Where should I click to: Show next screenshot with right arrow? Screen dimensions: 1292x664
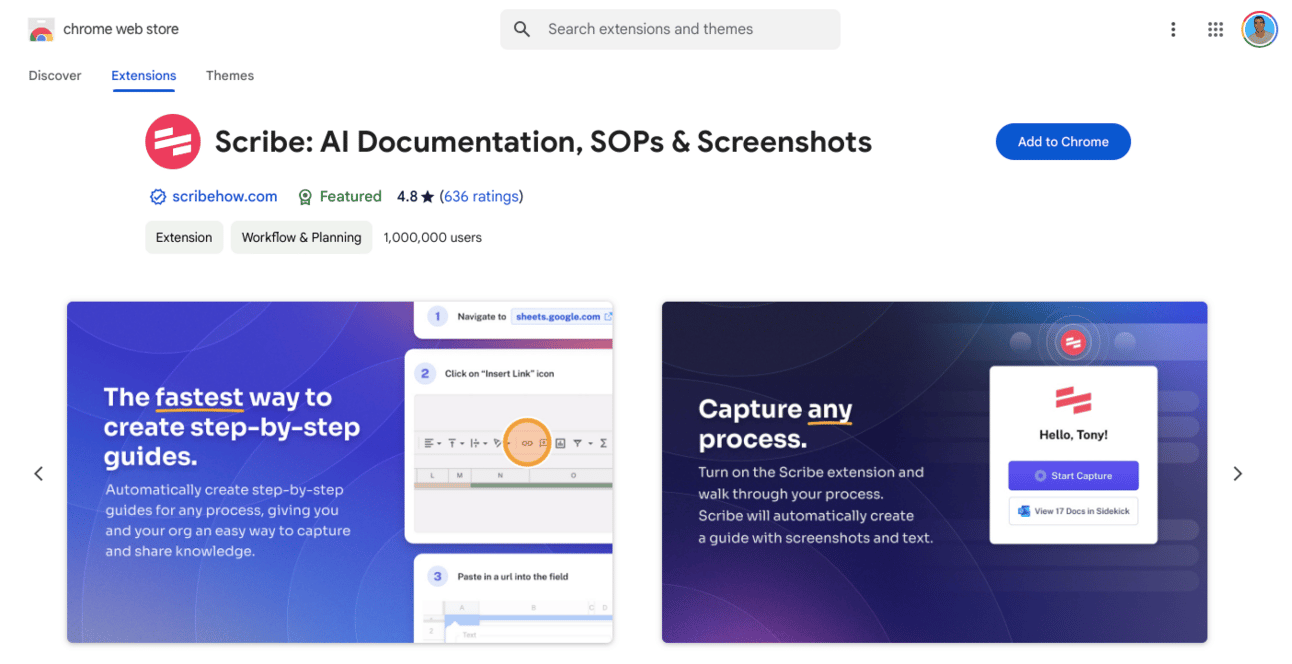(1237, 473)
